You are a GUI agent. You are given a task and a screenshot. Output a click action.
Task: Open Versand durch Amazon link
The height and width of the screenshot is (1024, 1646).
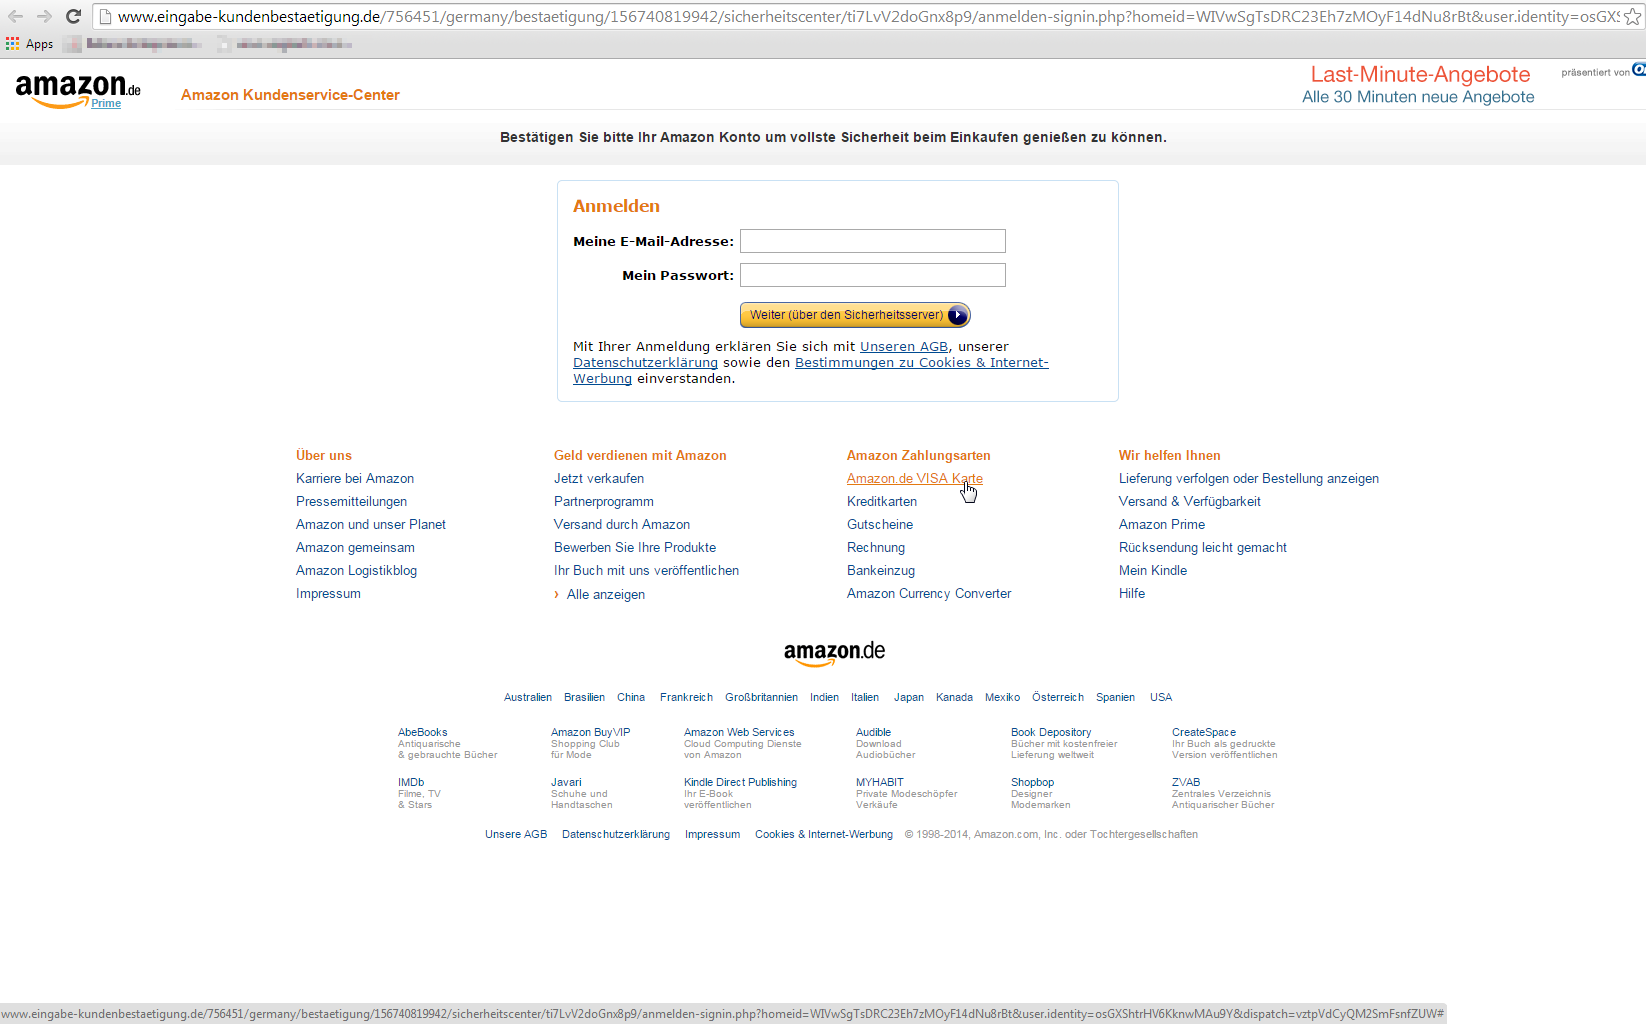tap(622, 525)
